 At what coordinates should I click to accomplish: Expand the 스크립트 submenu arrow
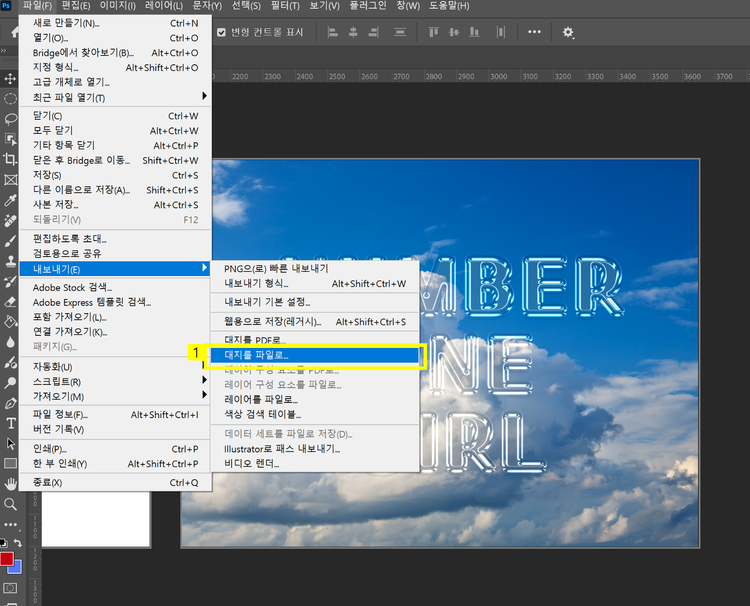click(x=204, y=380)
